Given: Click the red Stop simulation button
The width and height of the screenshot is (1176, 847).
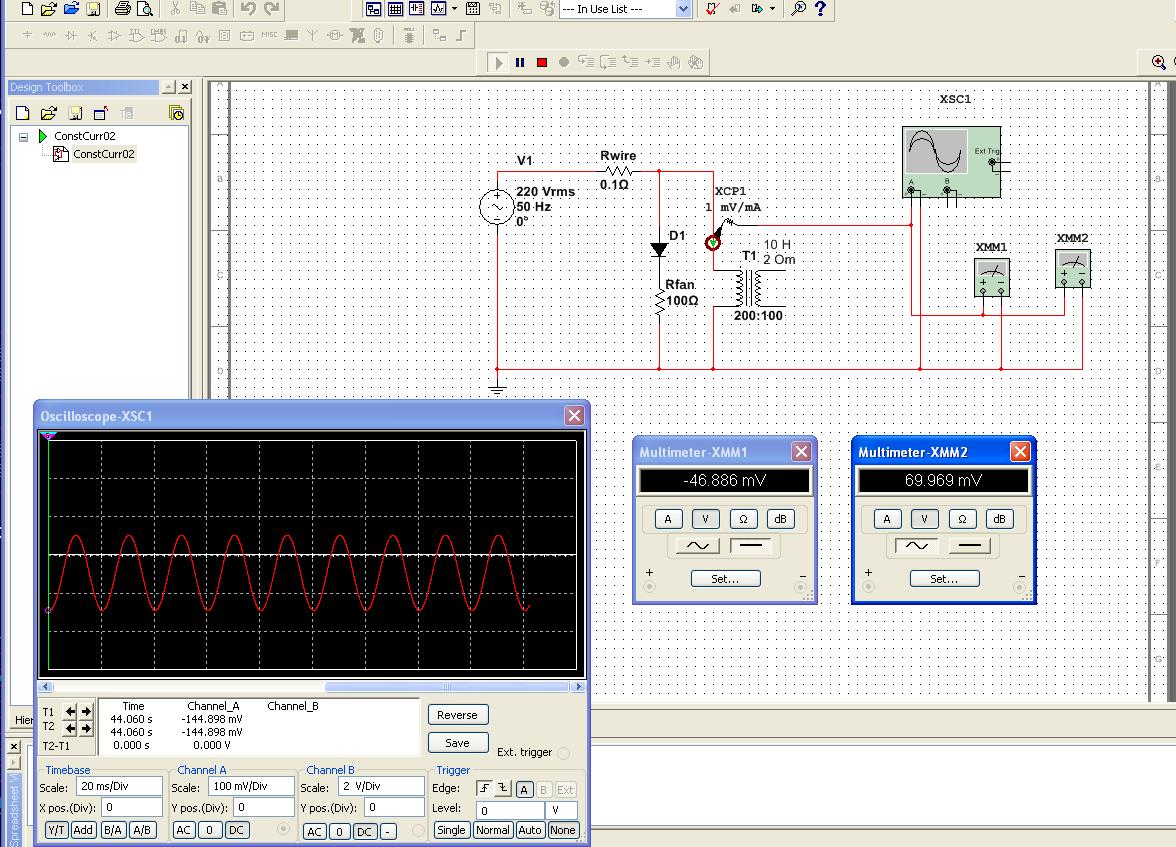Looking at the screenshot, I should pyautogui.click(x=542, y=62).
